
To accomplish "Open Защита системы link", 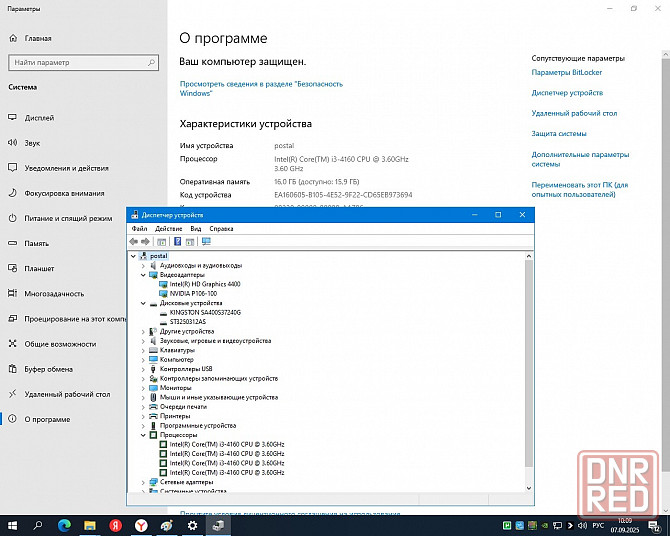I will pyautogui.click(x=559, y=134).
